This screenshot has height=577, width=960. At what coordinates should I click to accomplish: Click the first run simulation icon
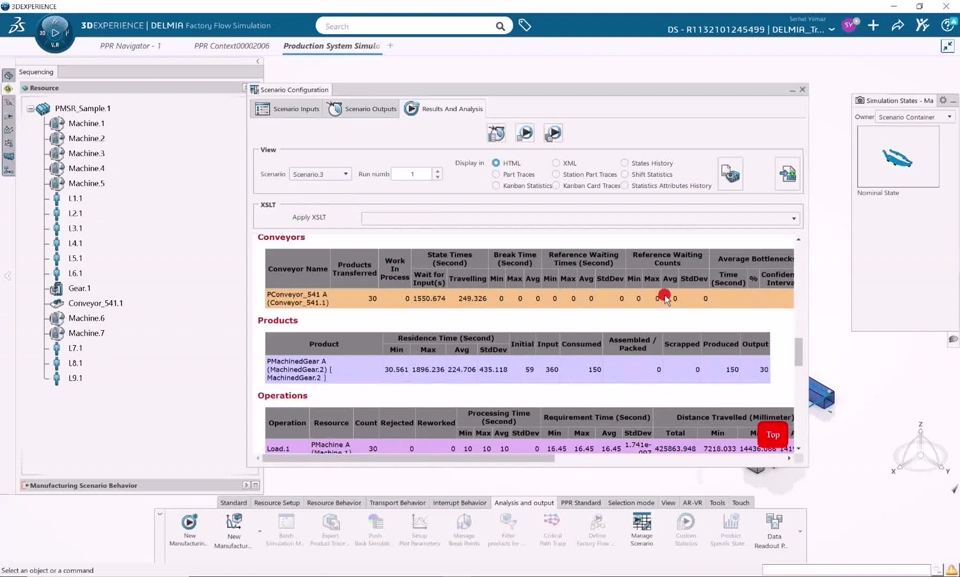pyautogui.click(x=497, y=133)
